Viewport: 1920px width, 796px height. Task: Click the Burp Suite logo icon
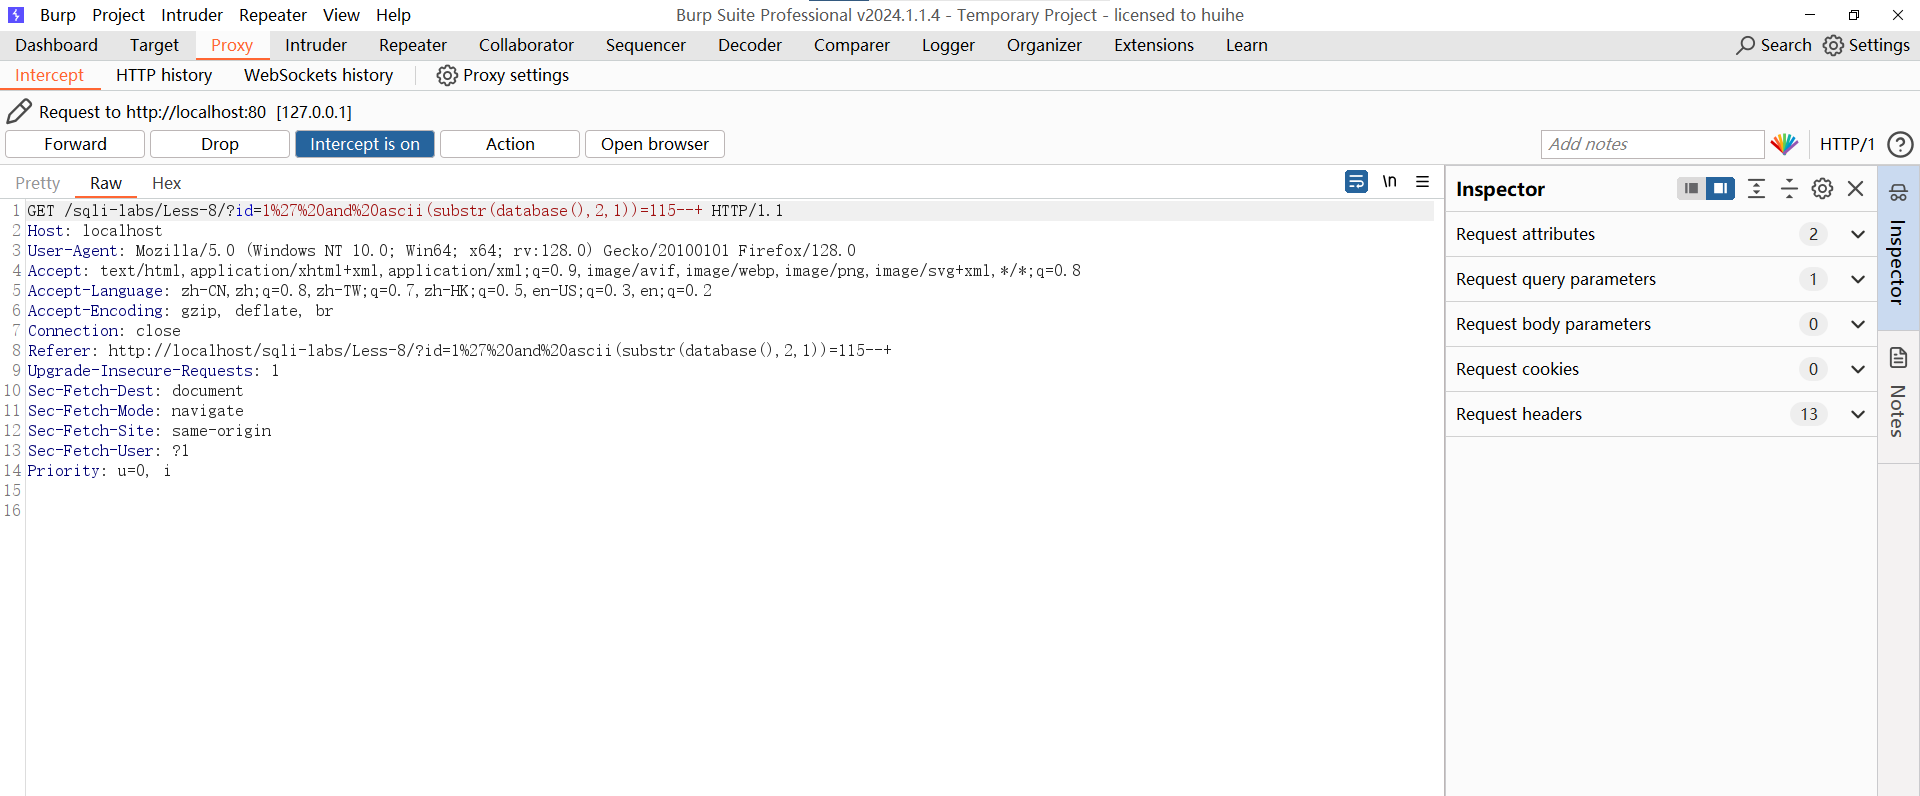16,15
